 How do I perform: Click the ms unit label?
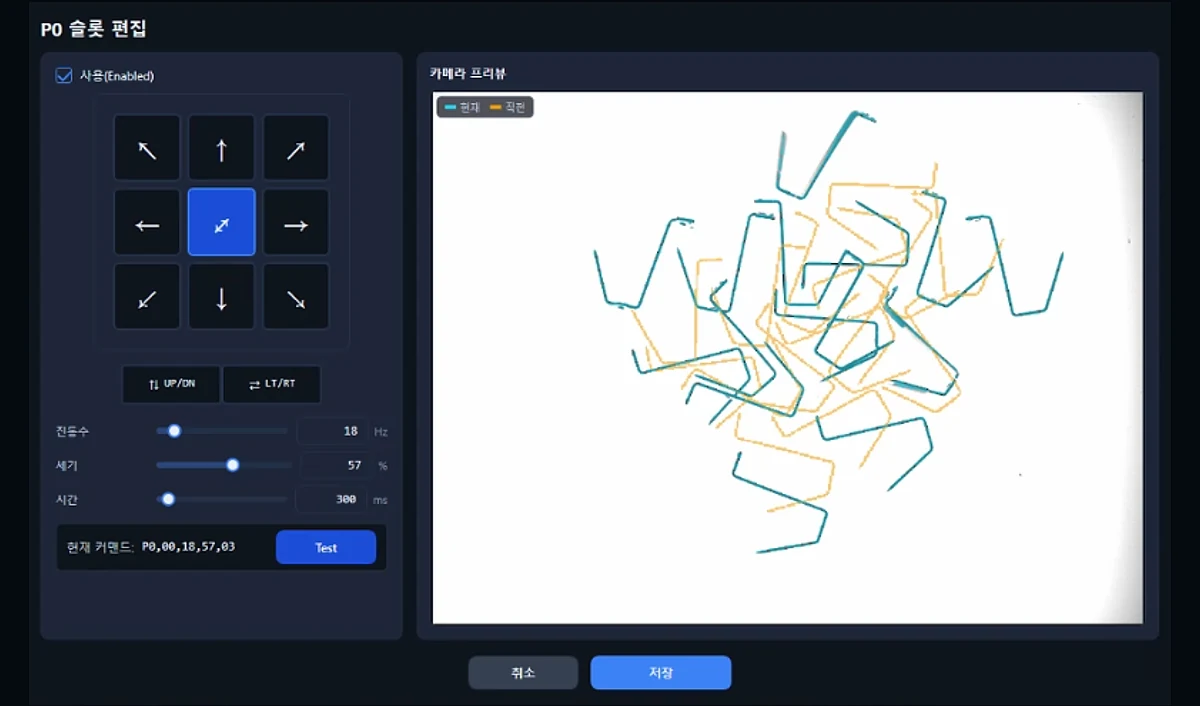tap(380, 500)
